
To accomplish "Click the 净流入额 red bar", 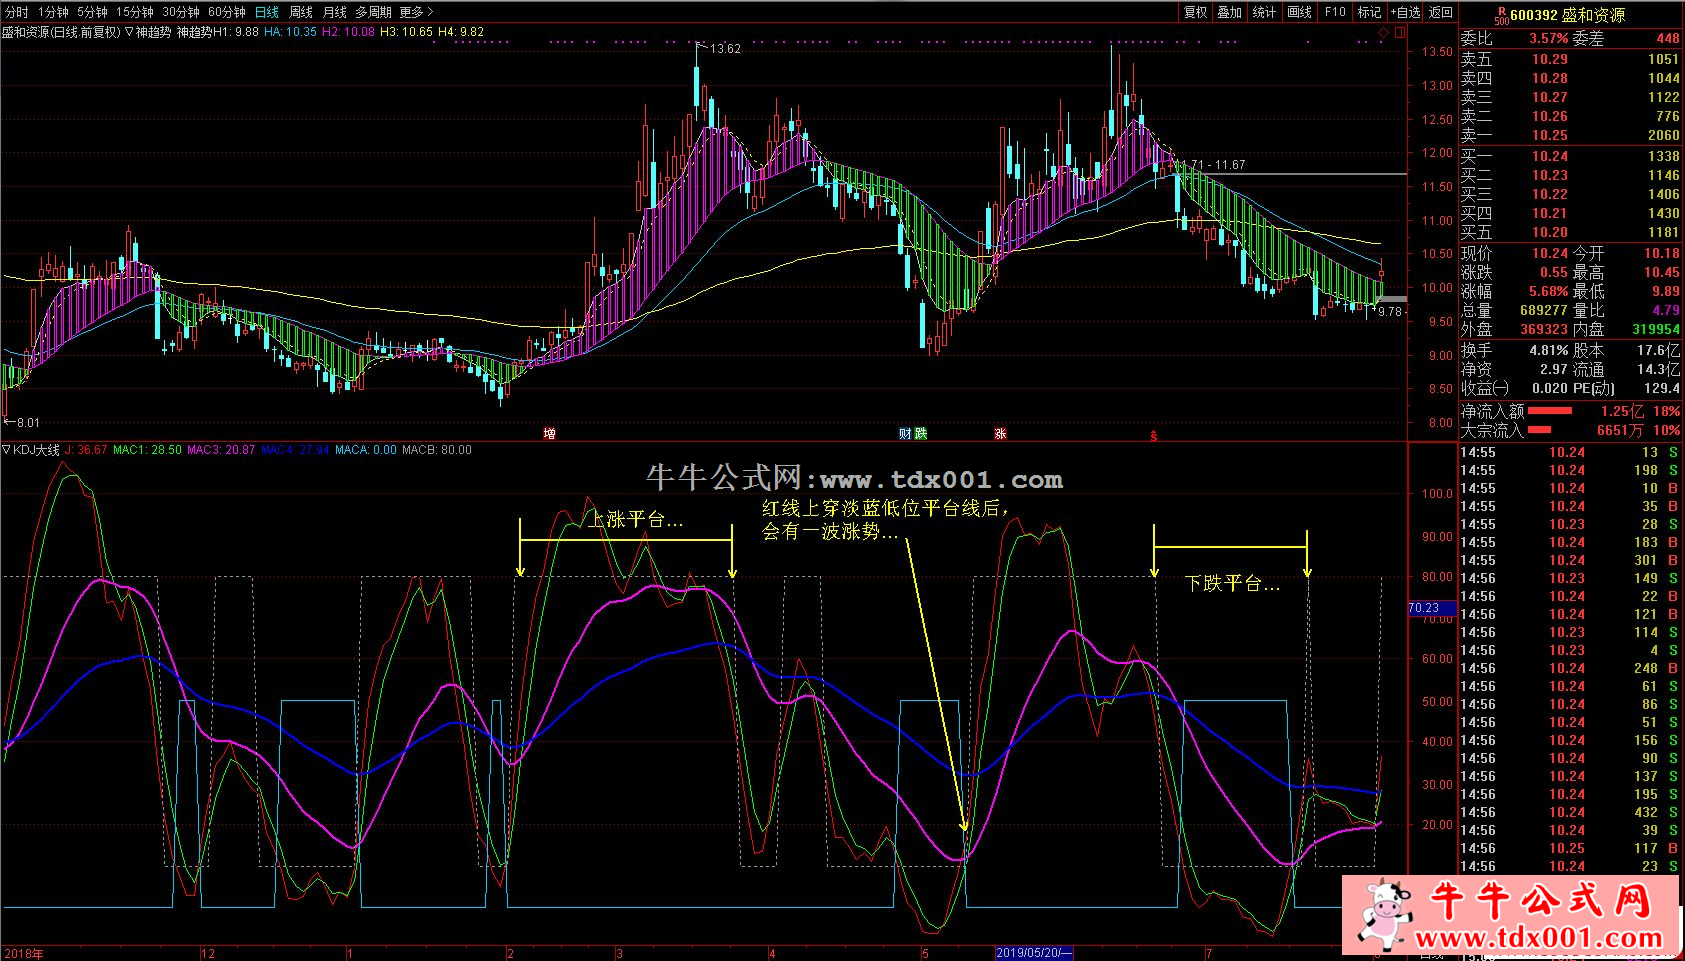I will 1550,411.
